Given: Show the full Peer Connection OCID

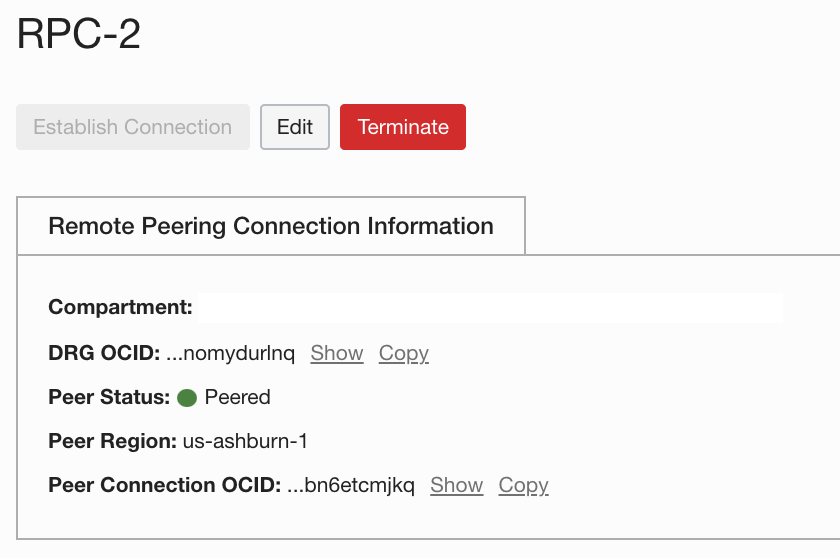Looking at the screenshot, I should [457, 485].
